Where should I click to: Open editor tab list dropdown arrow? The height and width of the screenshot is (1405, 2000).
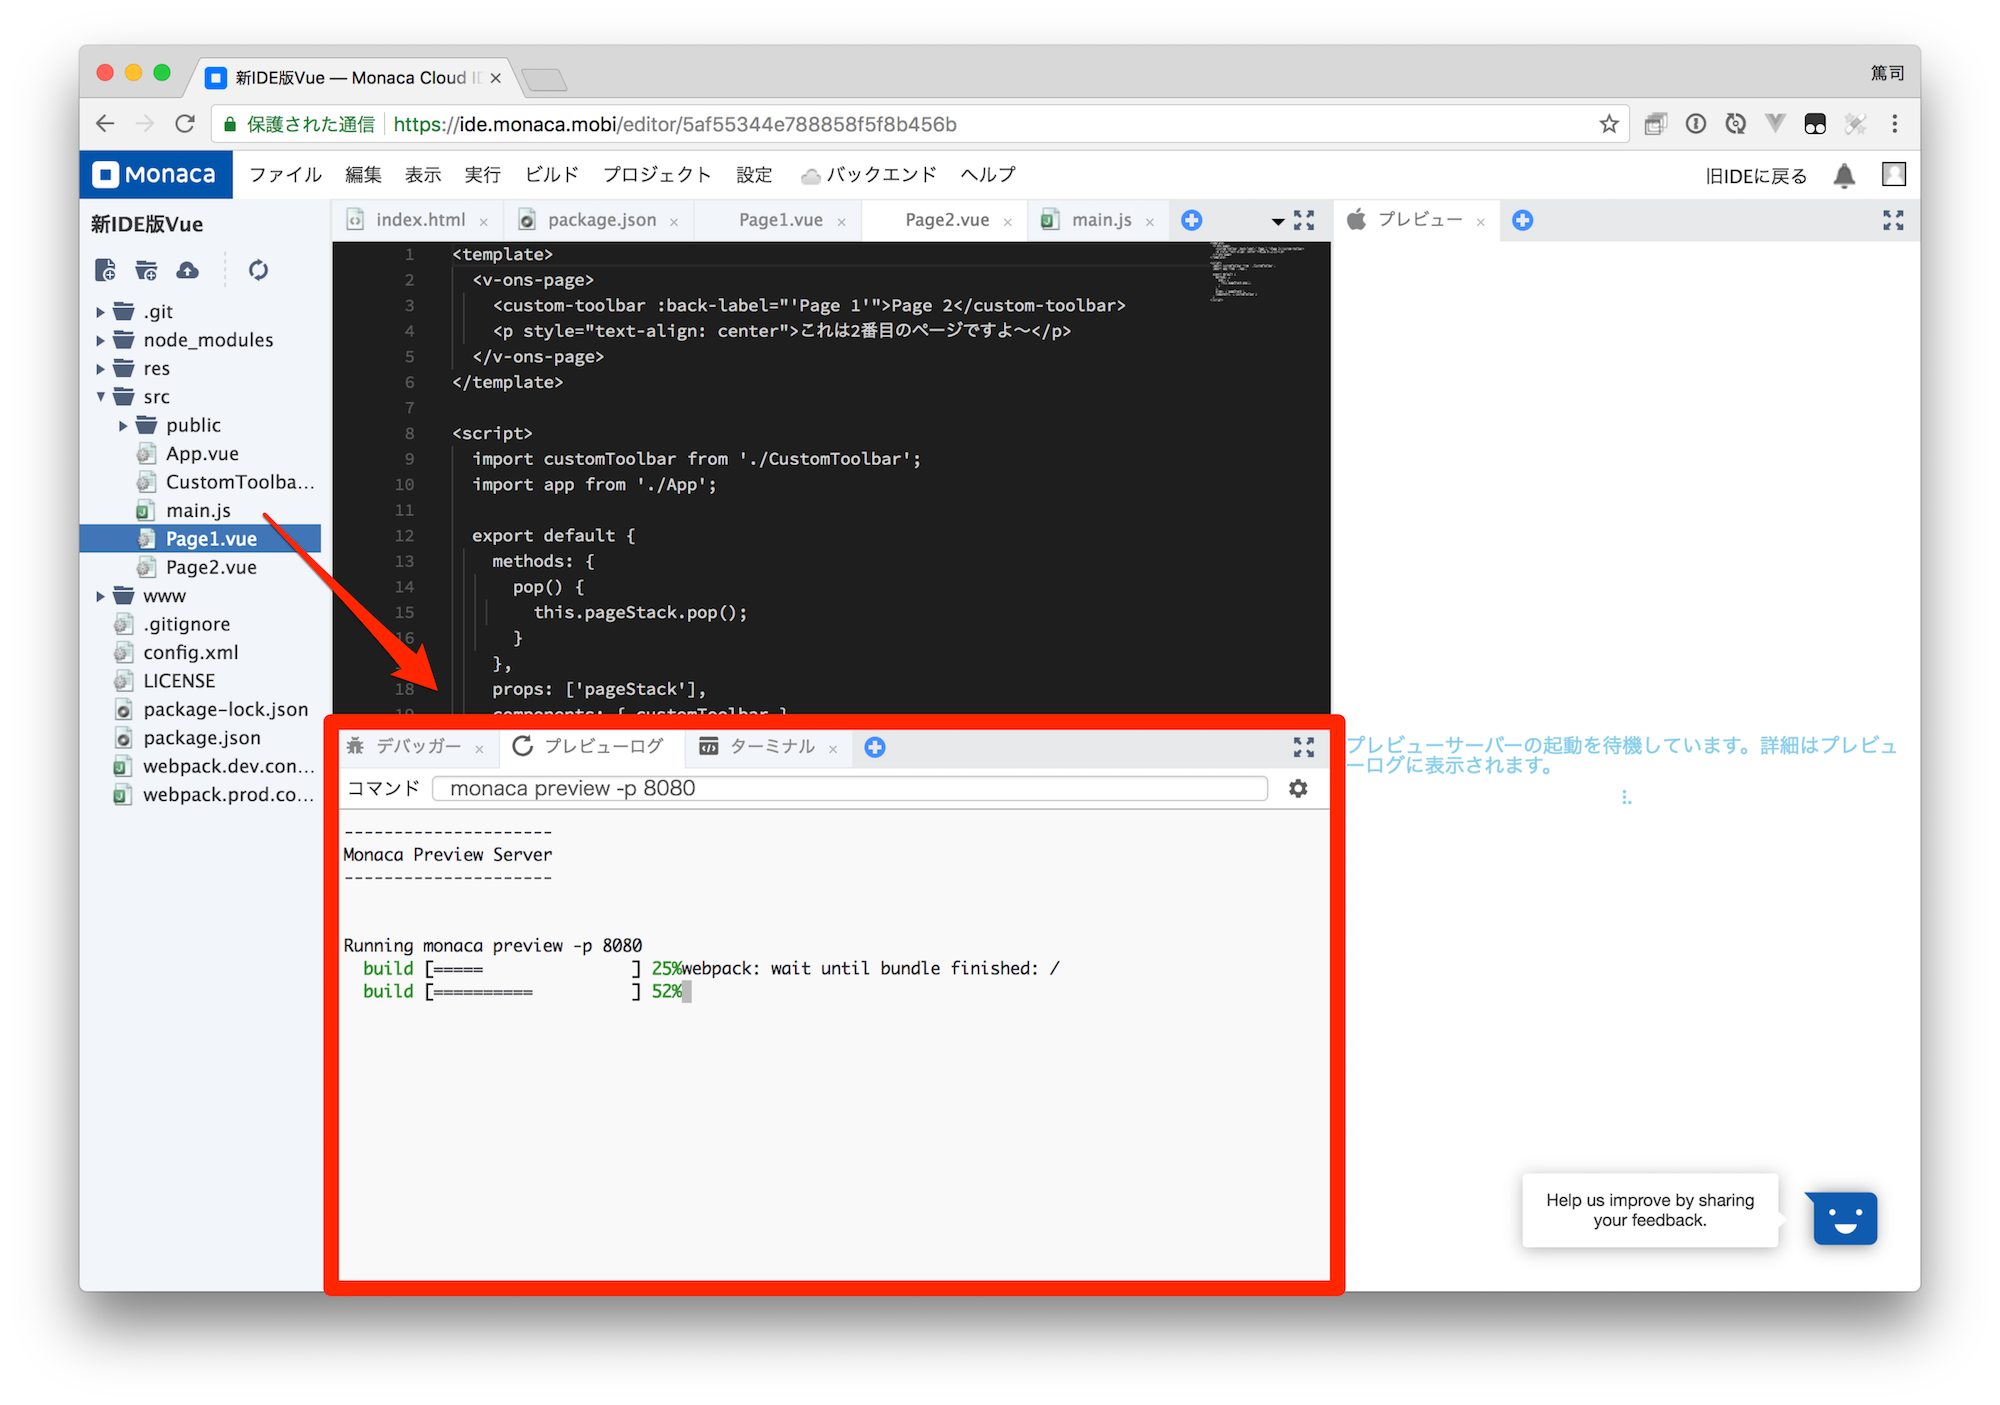click(1277, 221)
